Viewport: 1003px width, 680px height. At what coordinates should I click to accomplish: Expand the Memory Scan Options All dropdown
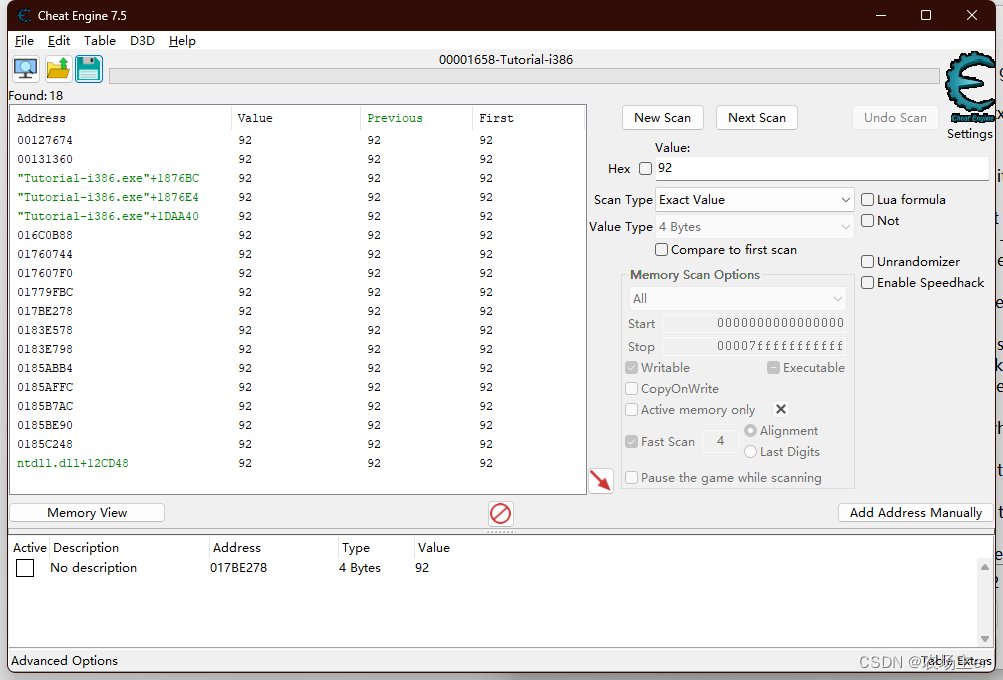point(738,299)
